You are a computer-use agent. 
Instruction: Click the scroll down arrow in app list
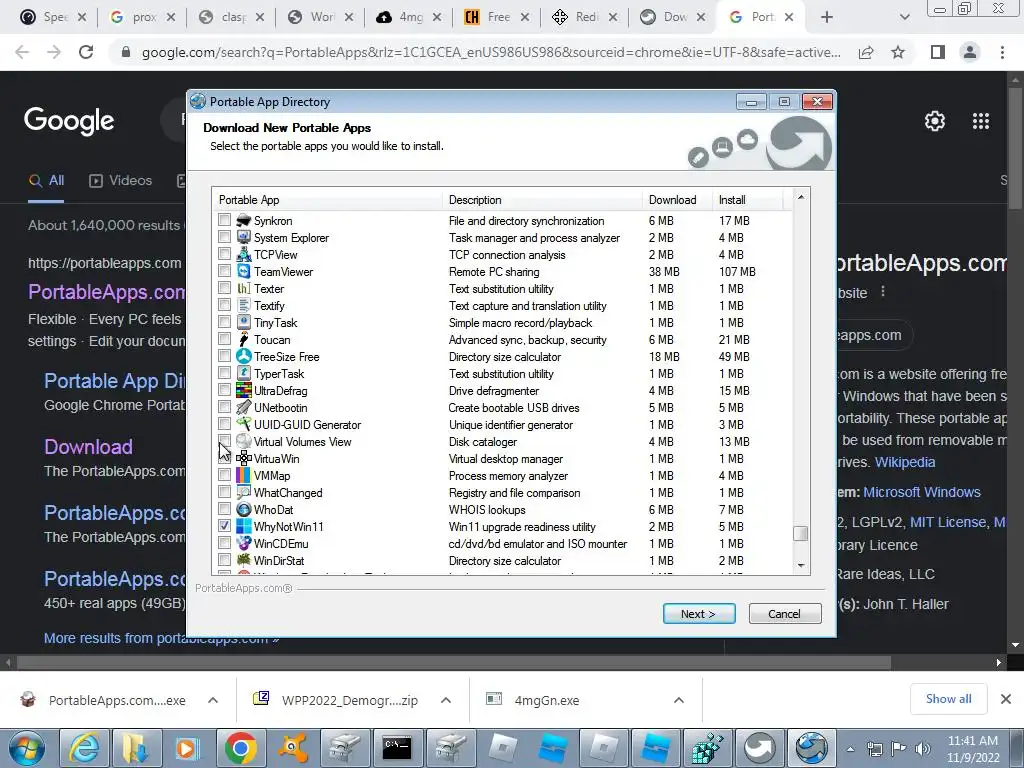point(801,566)
